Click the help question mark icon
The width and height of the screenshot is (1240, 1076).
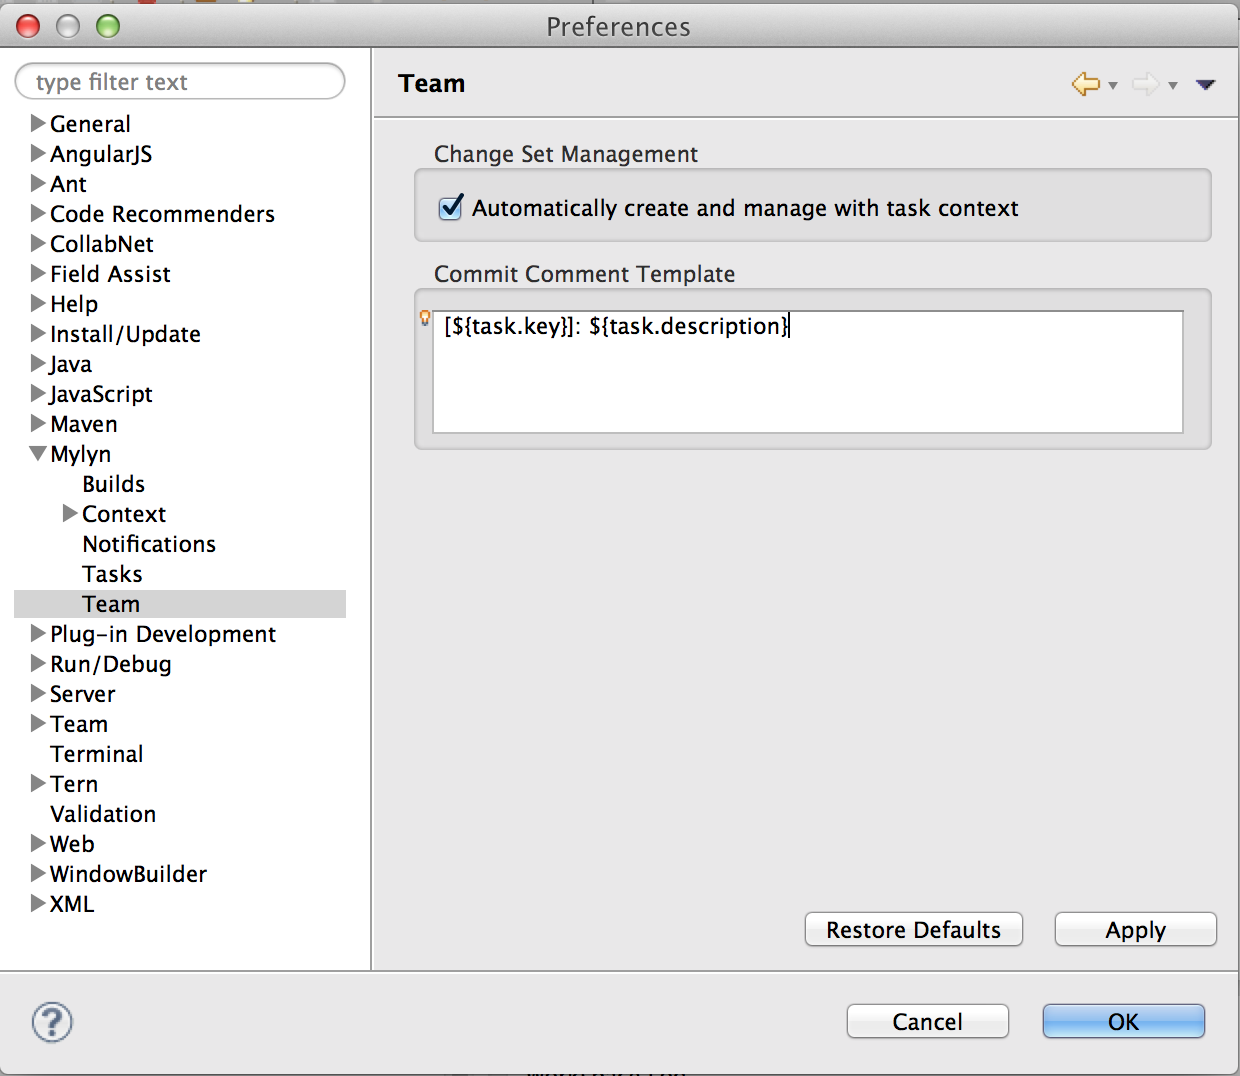[50, 1022]
